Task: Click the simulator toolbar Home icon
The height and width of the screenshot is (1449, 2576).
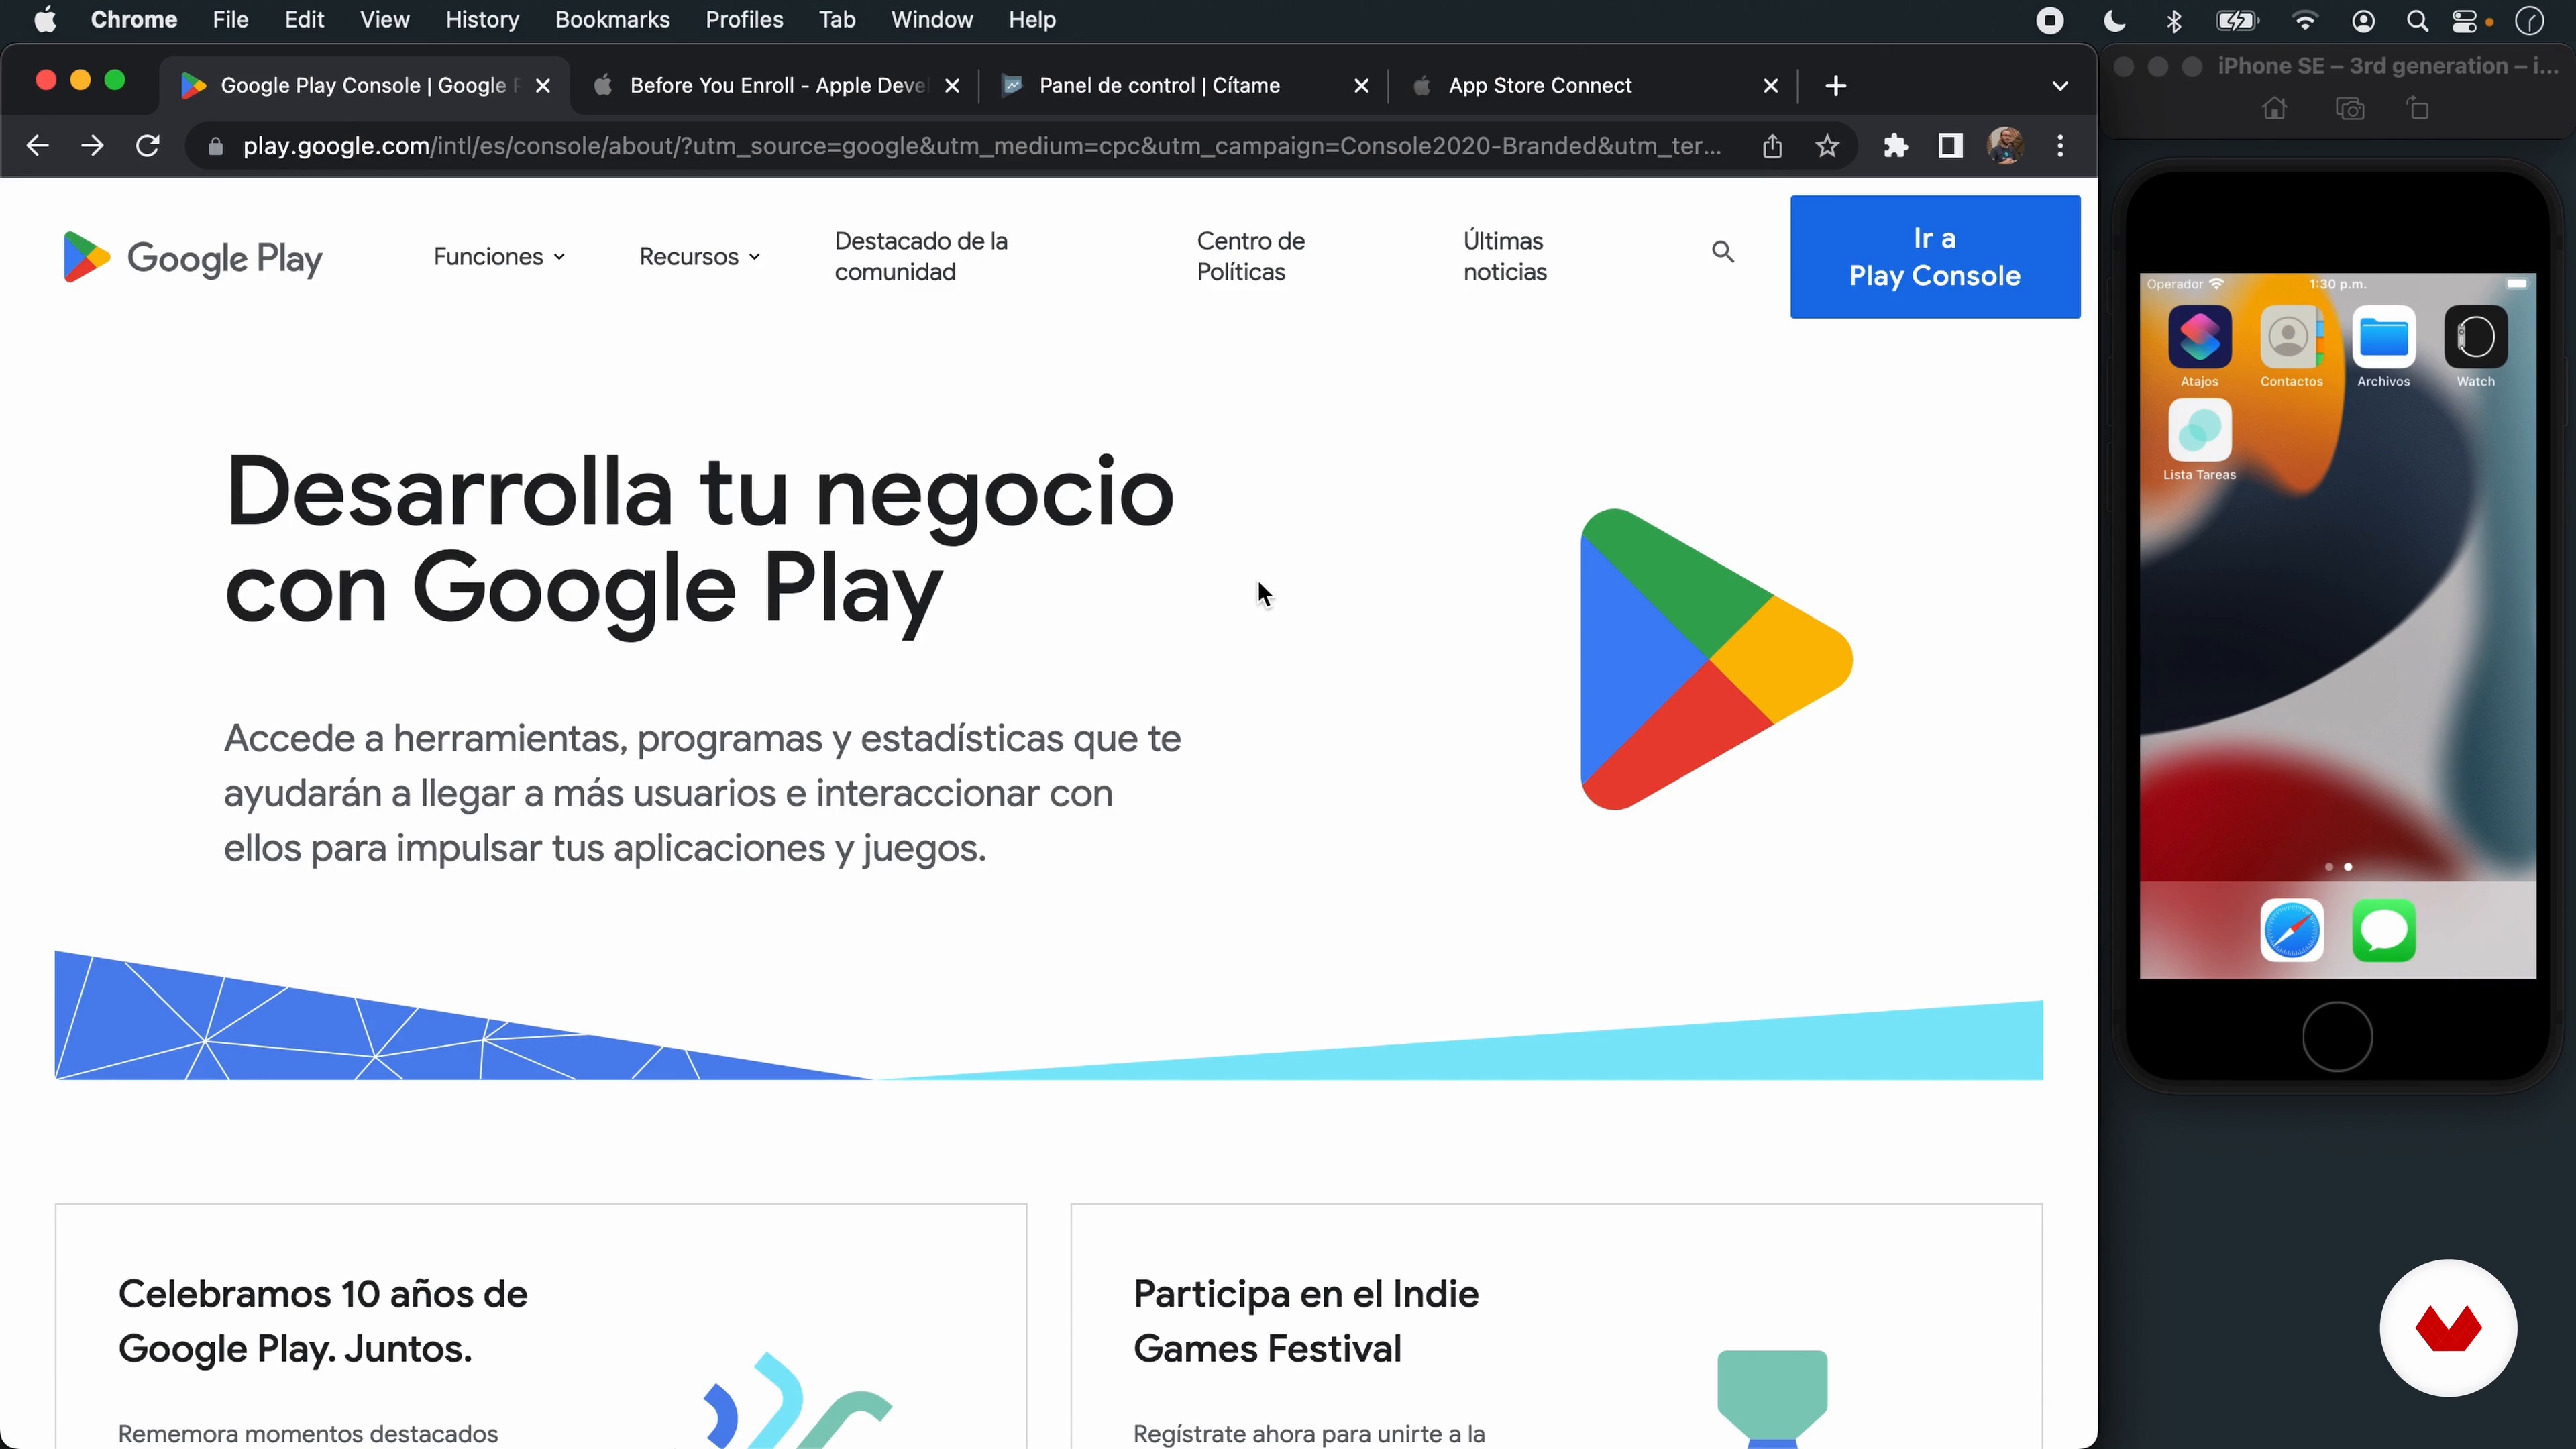Action: [2274, 108]
